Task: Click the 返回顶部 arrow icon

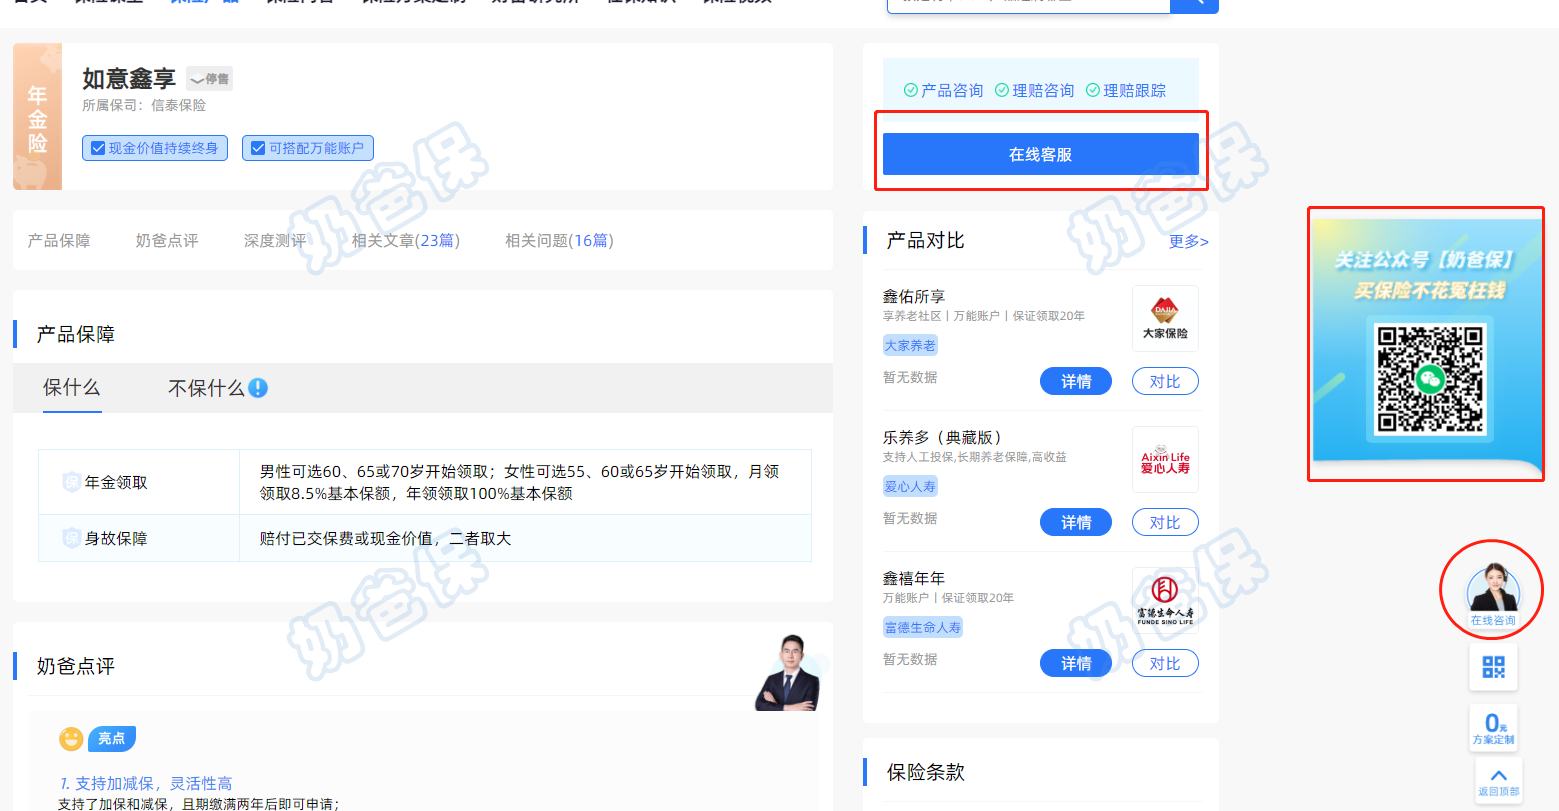Action: point(1498,780)
